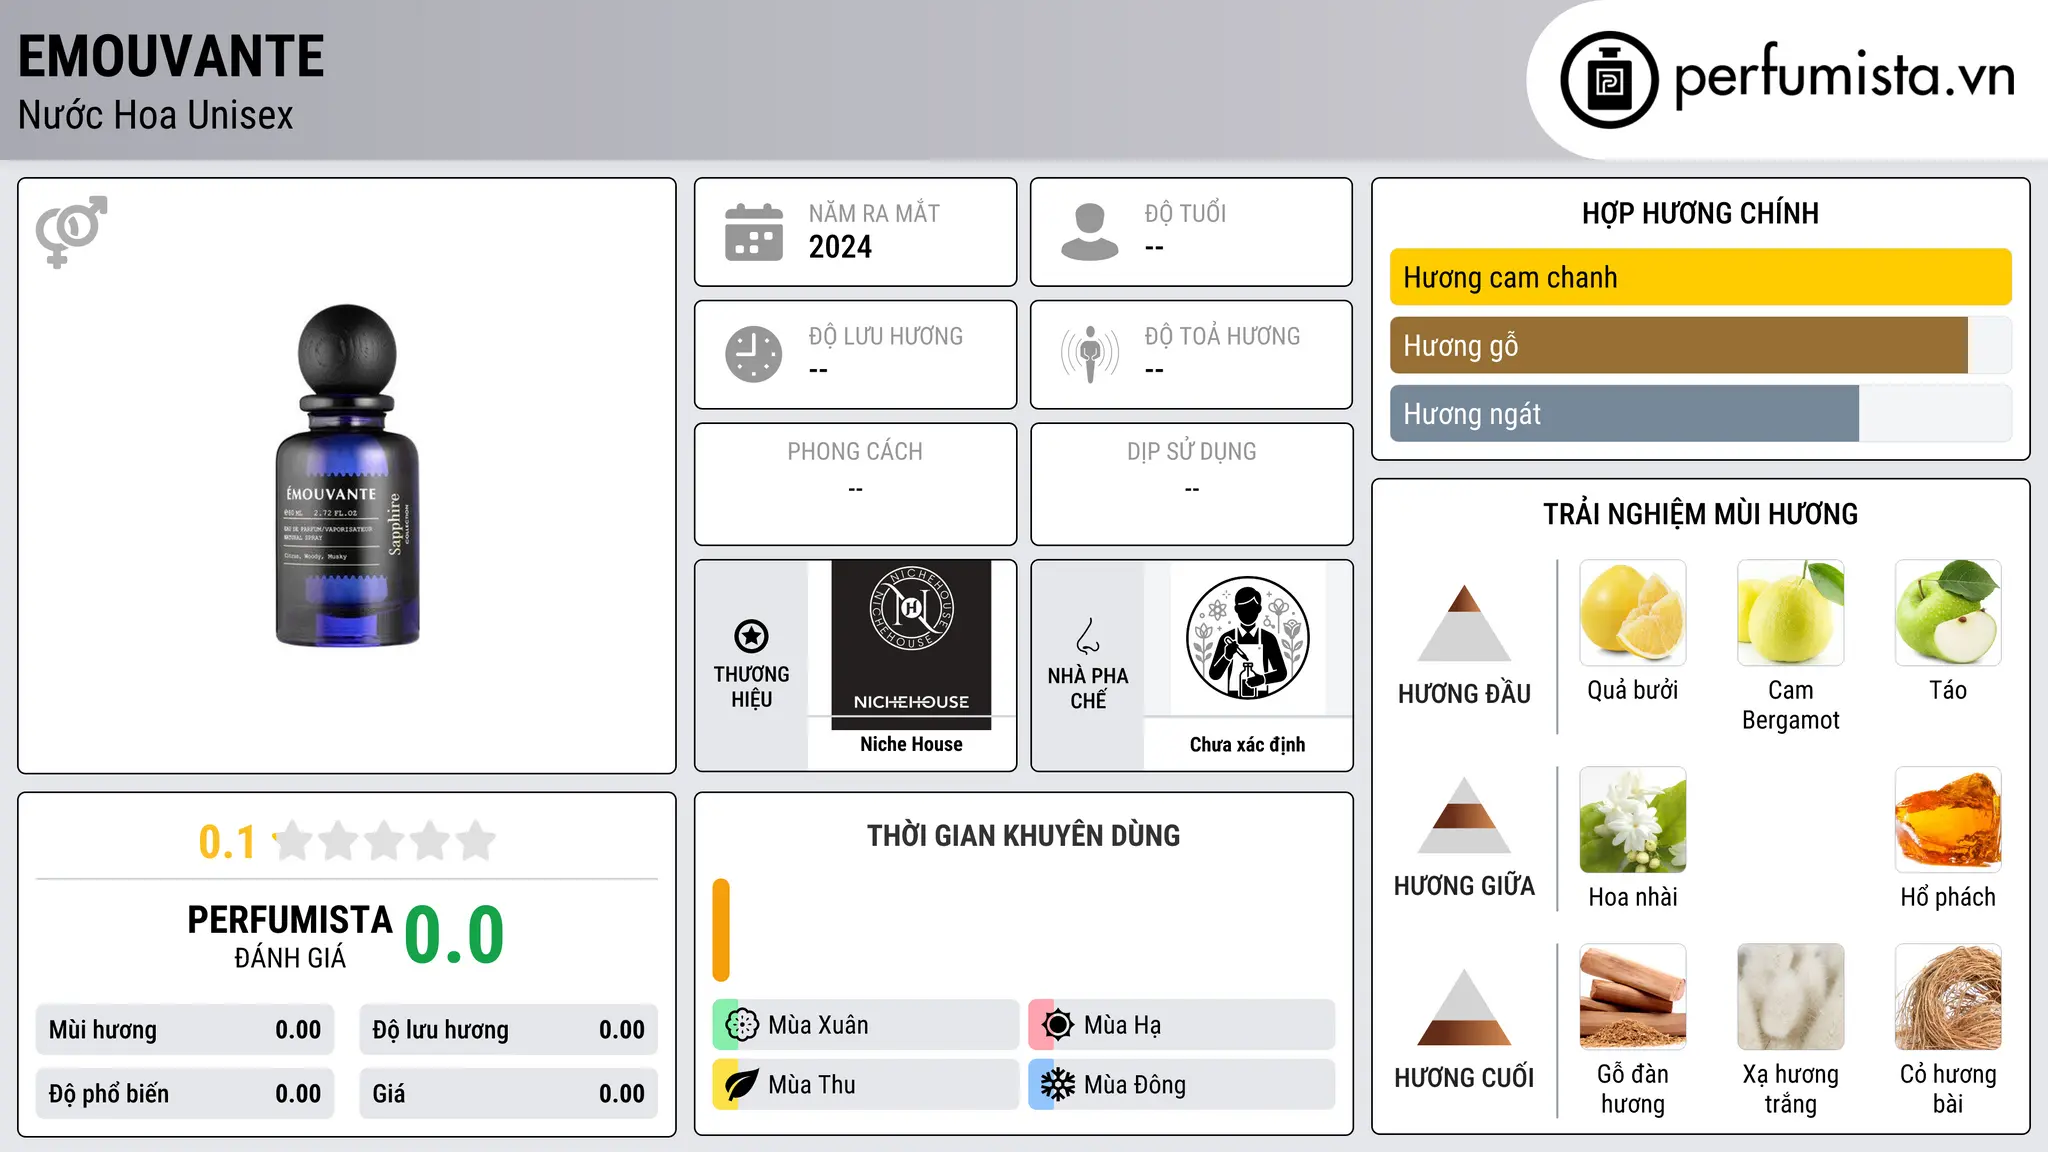Click the nose icon above Nhà Pha Chế
Screen dimensions: 2048x1152
tap(1088, 636)
